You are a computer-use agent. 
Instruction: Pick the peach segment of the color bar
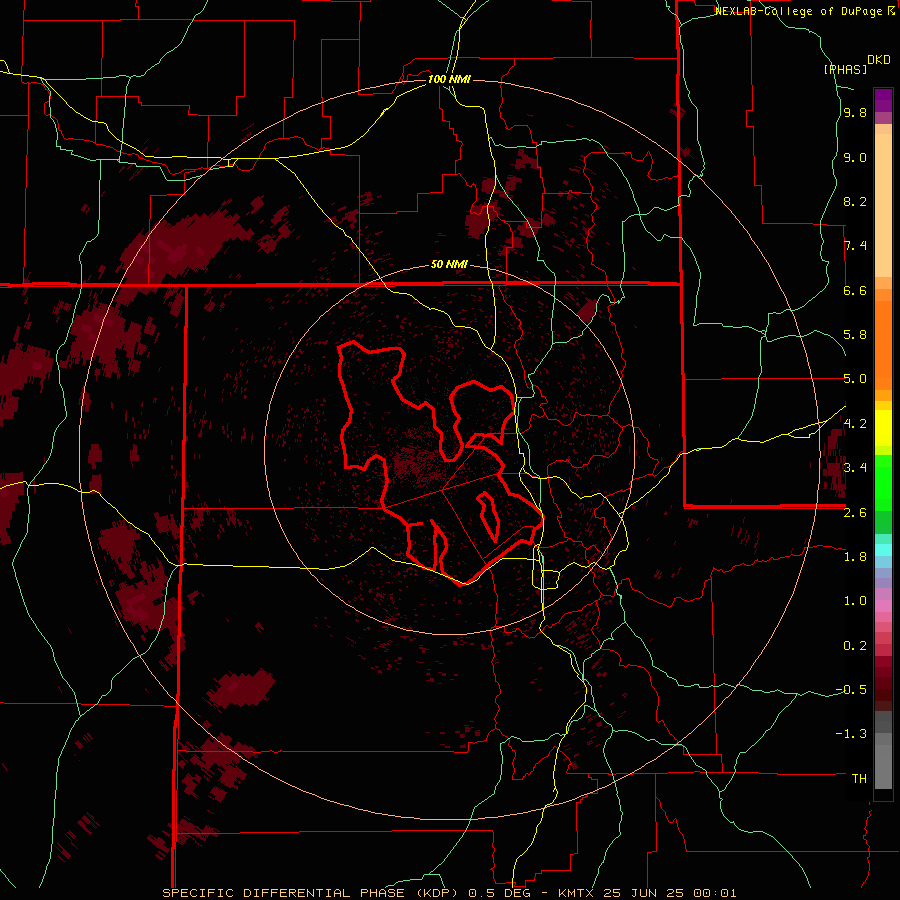pyautogui.click(x=883, y=205)
